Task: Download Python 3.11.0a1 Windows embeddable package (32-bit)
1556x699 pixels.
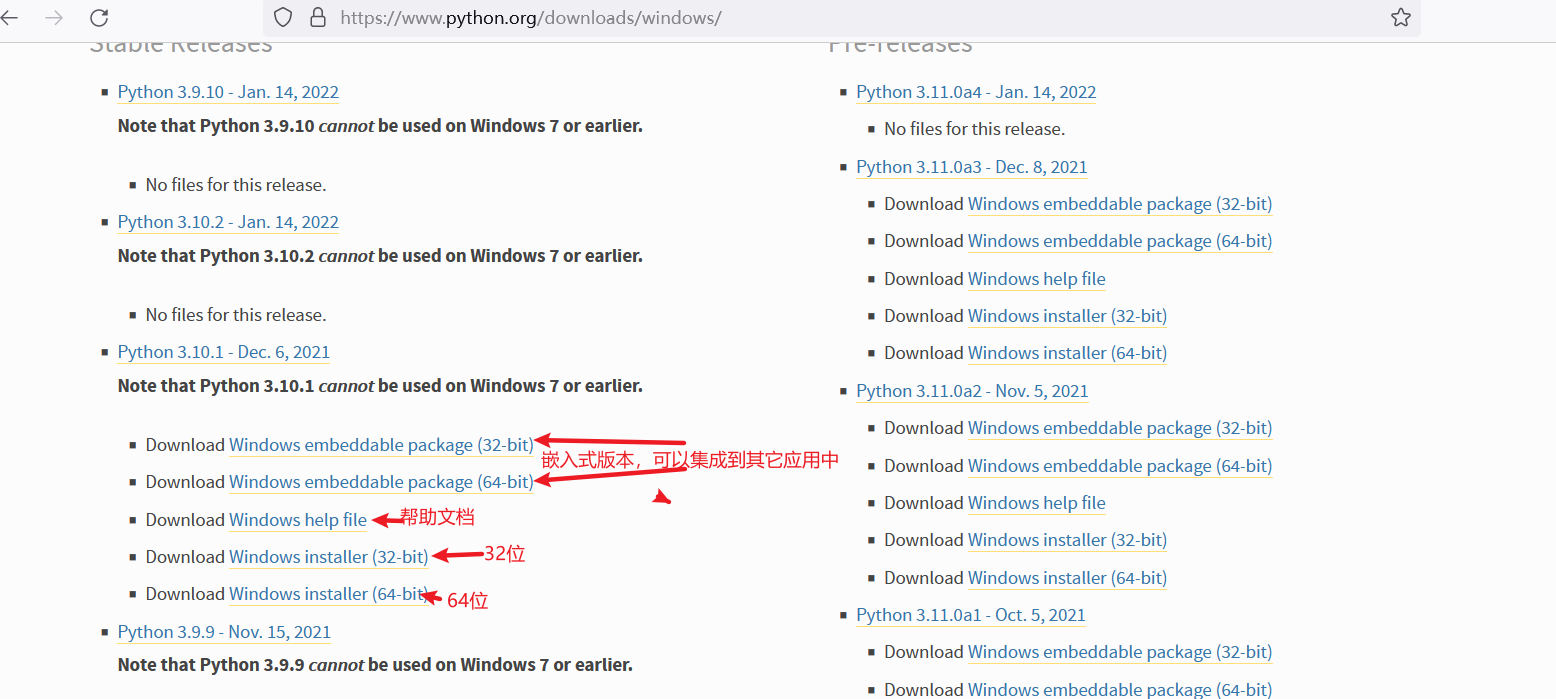Action: [x=1120, y=652]
